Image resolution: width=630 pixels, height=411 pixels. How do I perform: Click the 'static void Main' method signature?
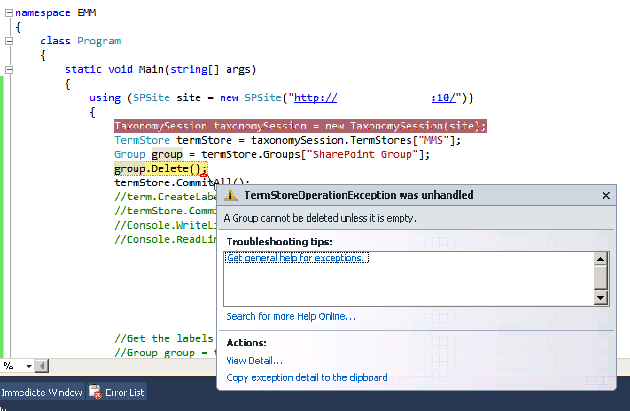point(160,70)
